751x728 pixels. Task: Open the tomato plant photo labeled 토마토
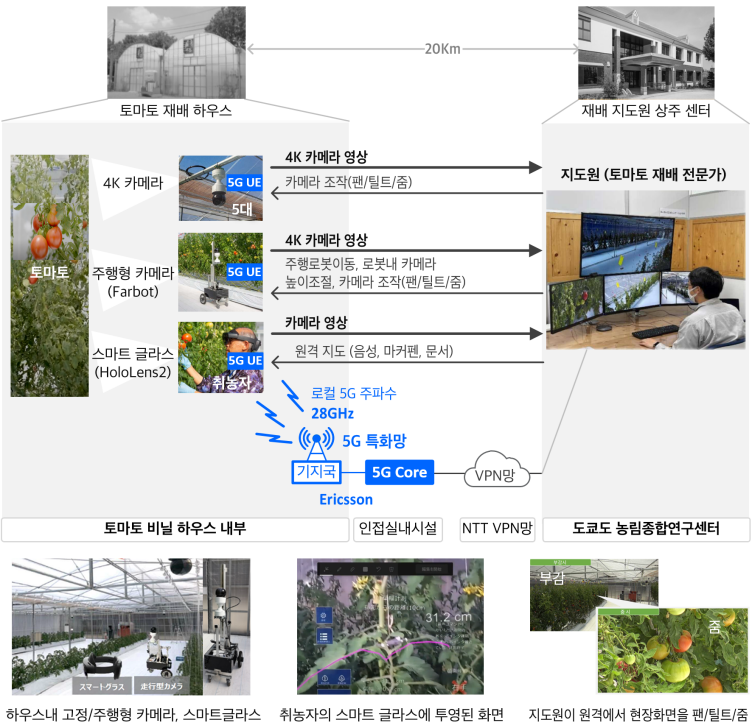coord(50,275)
